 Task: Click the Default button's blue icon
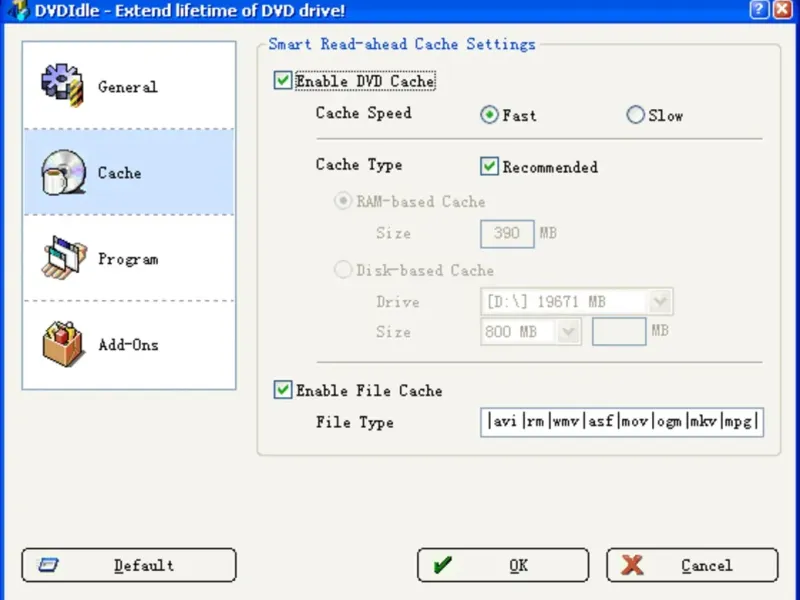click(48, 566)
